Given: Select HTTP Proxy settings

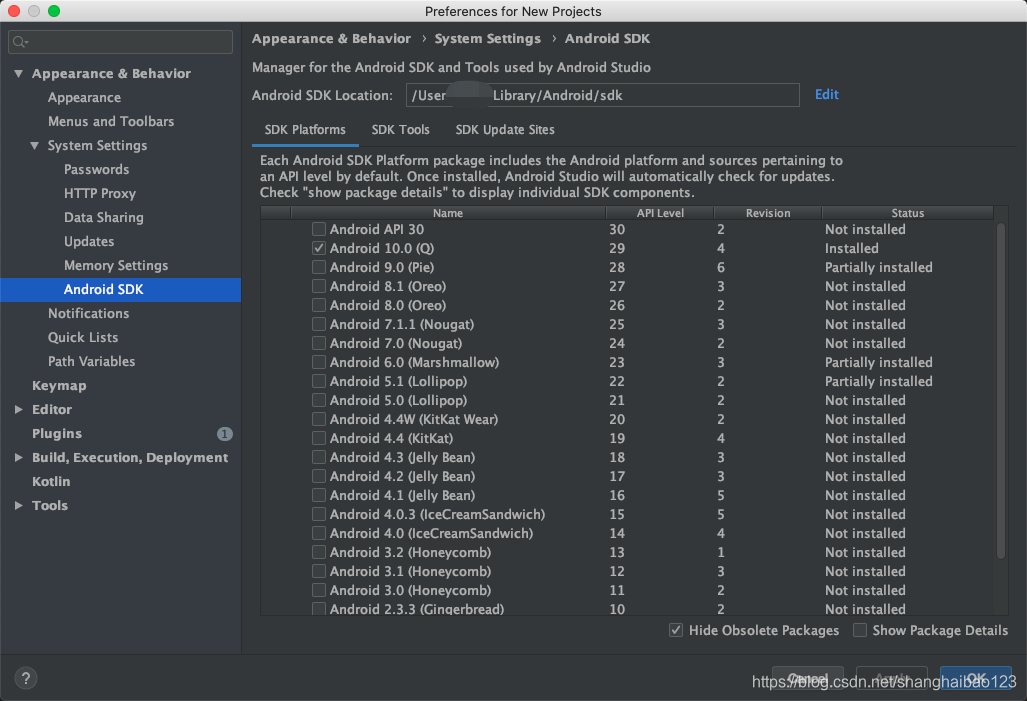Looking at the screenshot, I should 100,193.
